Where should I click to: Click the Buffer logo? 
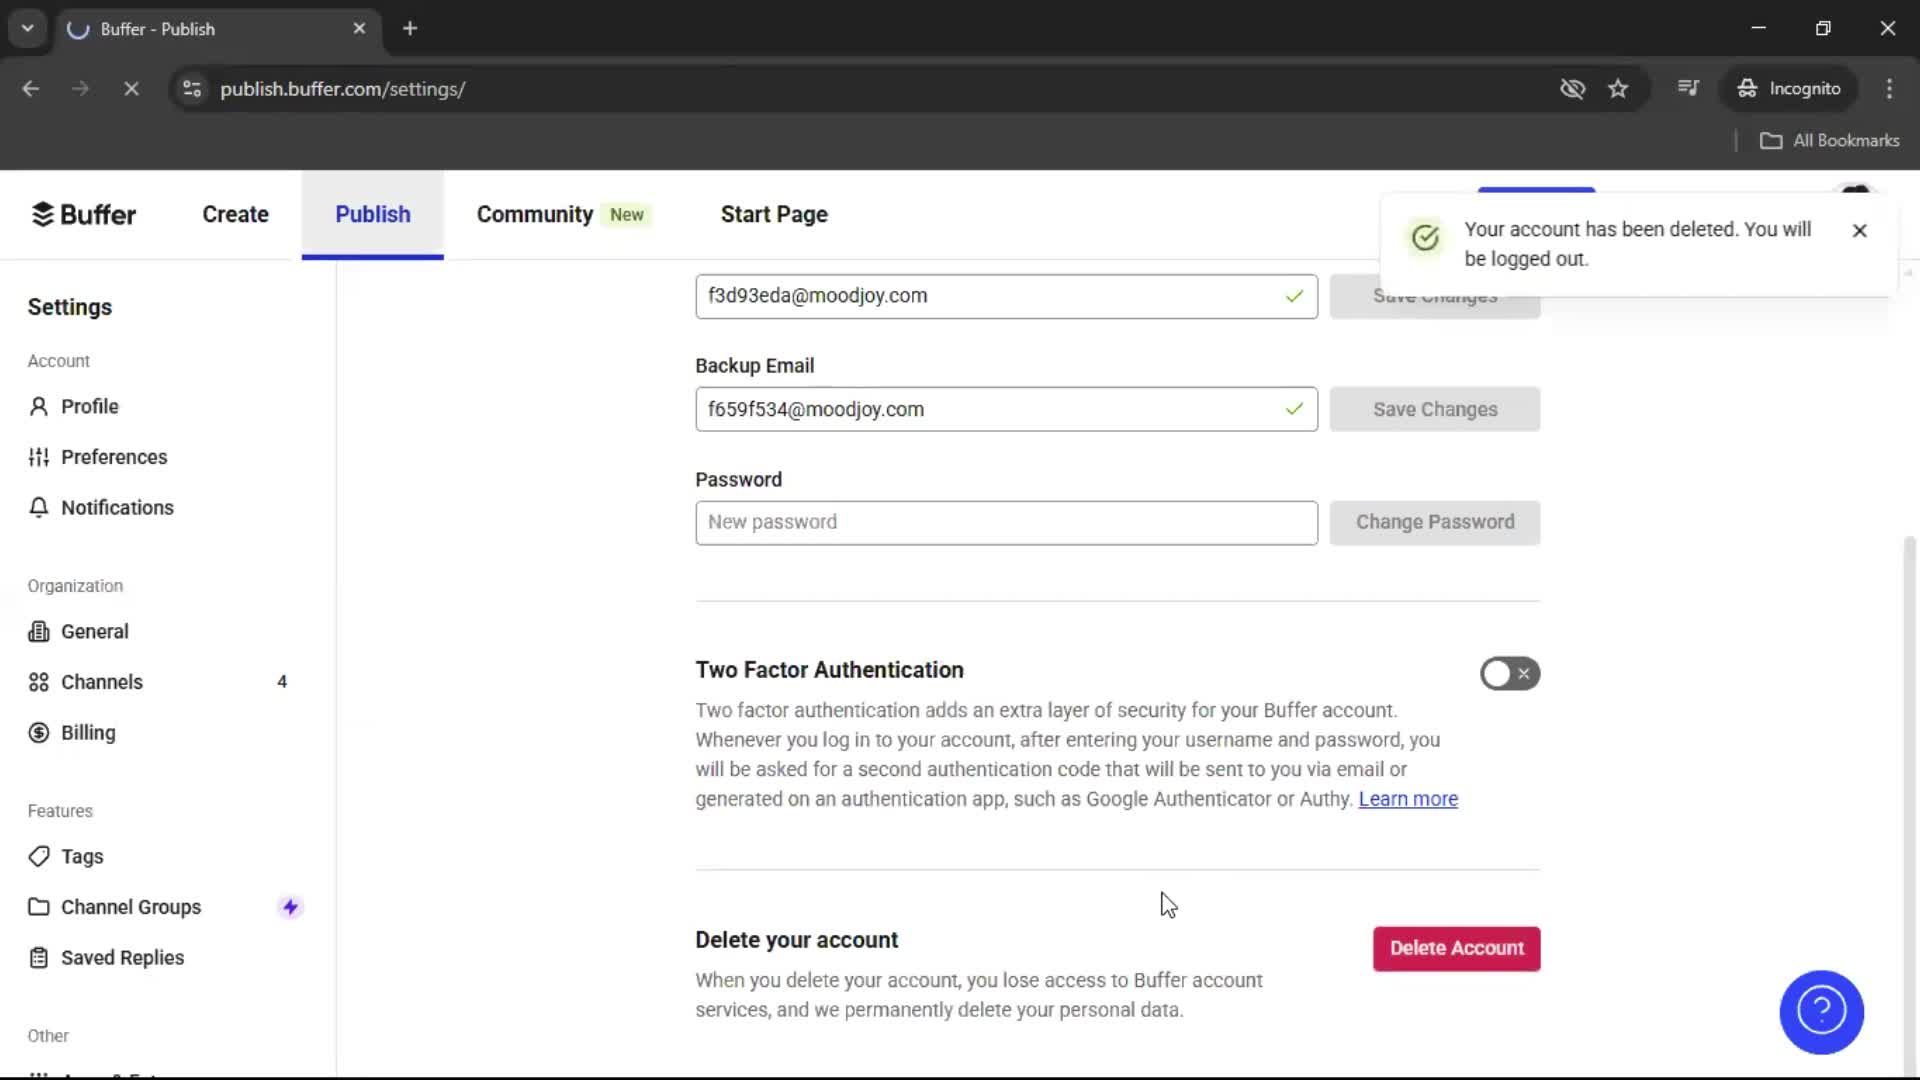click(x=84, y=215)
